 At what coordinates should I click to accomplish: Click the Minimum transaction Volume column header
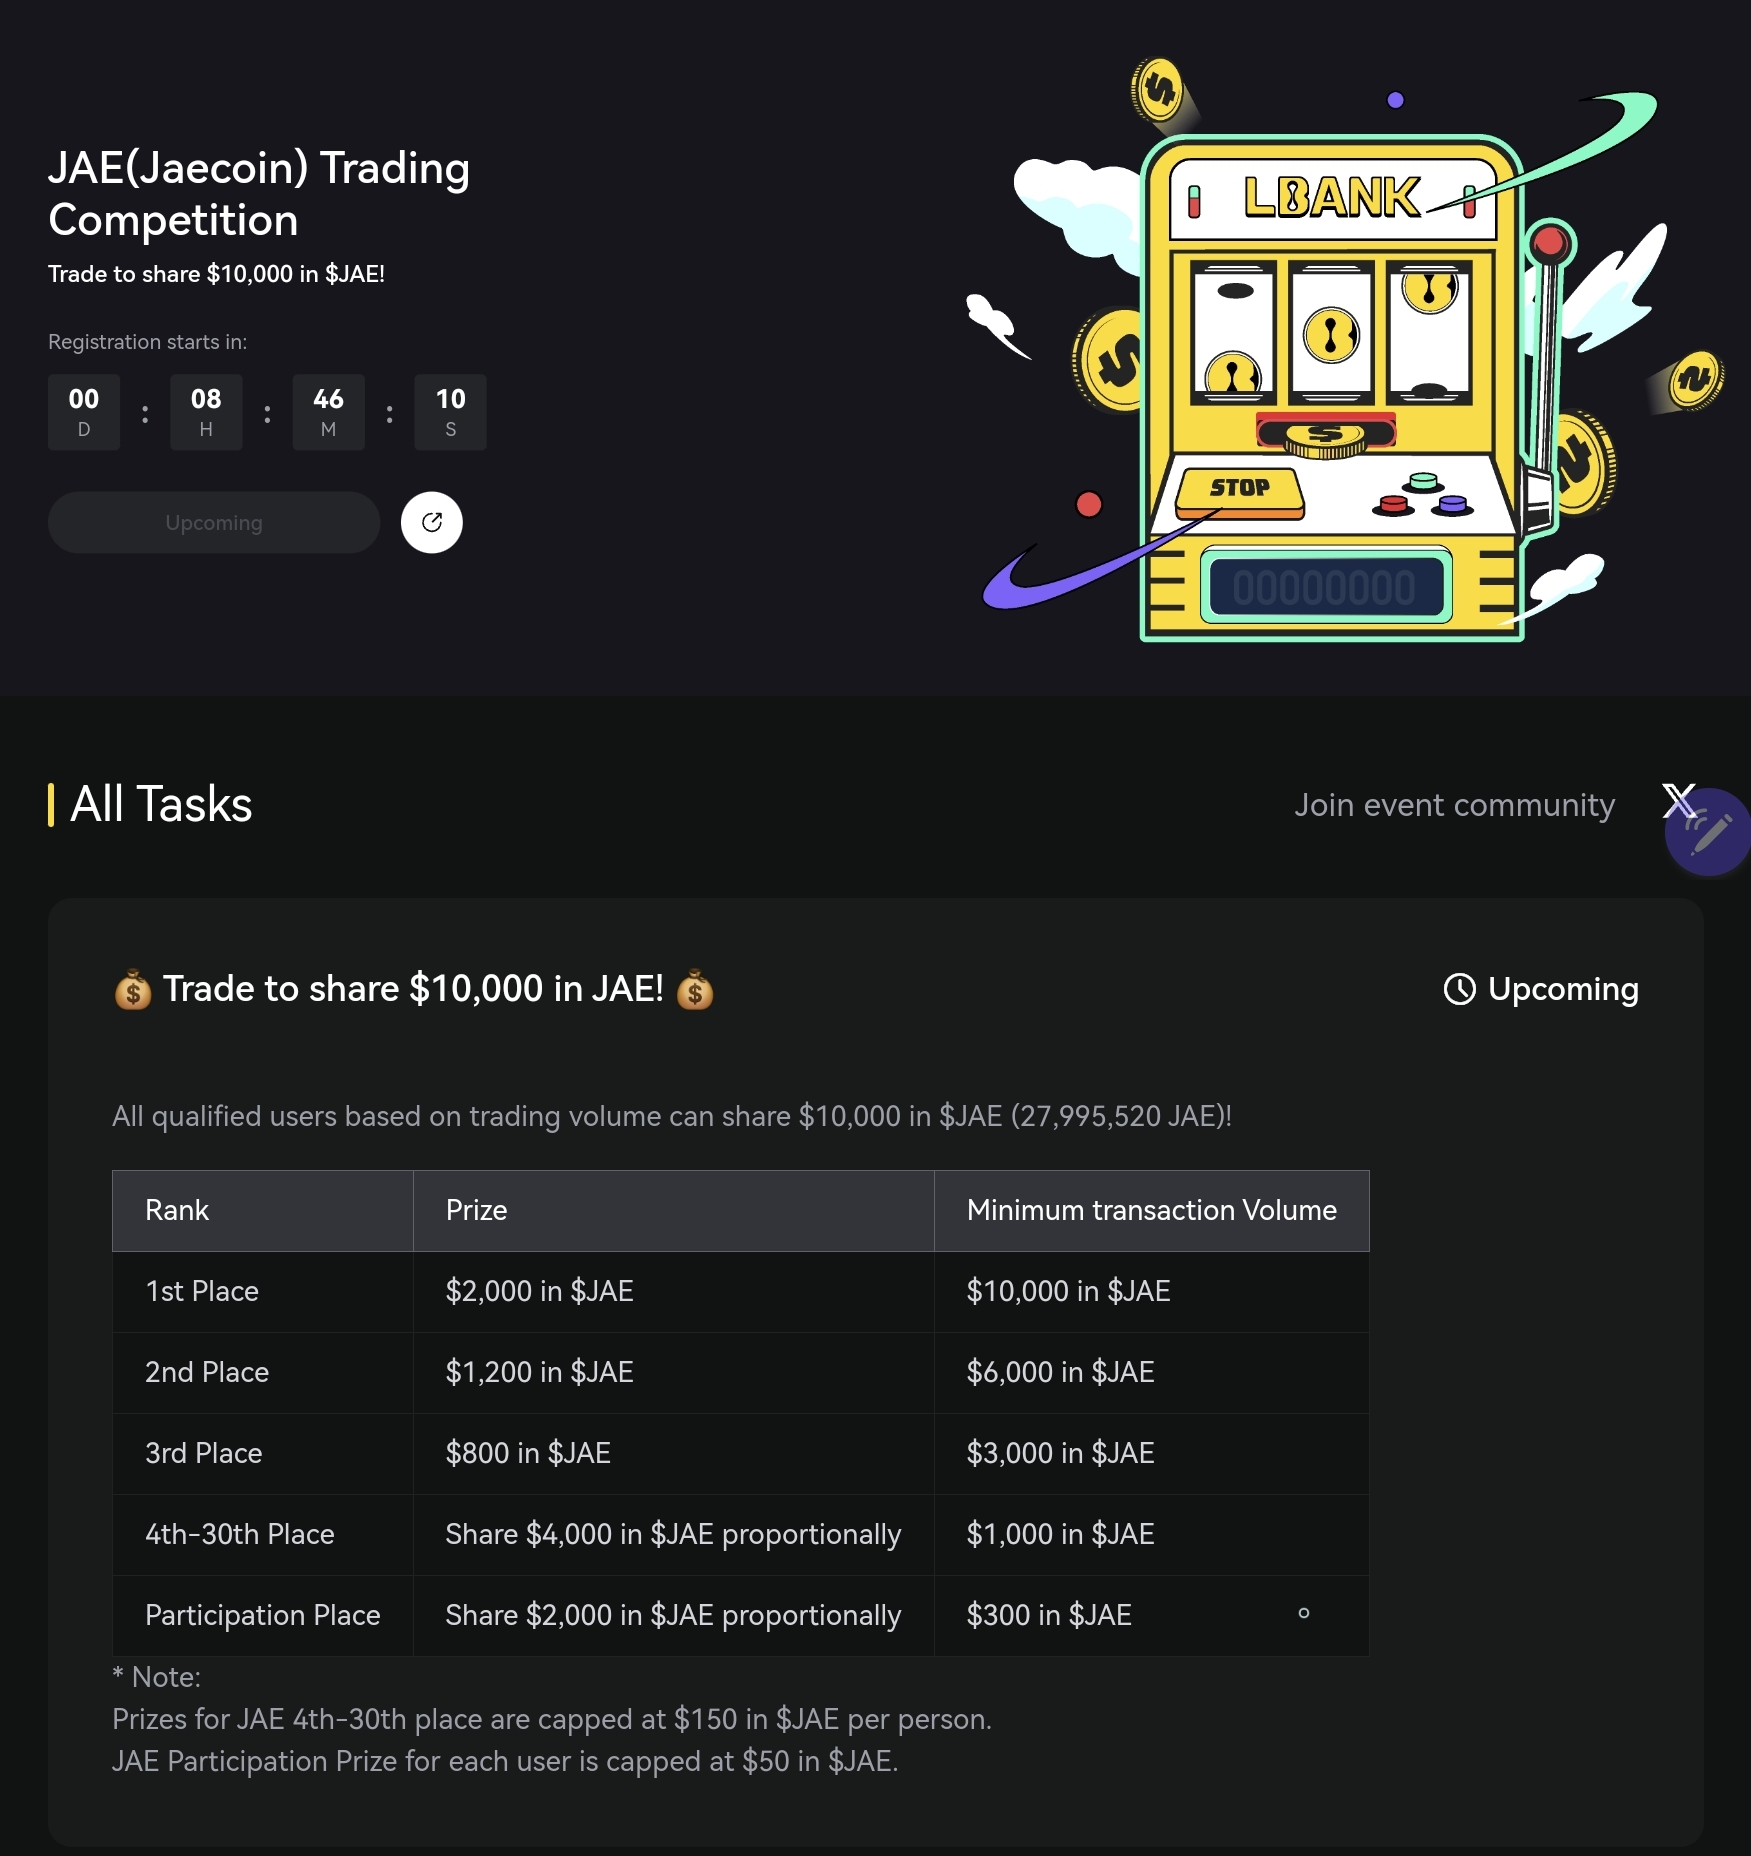[x=1152, y=1210]
